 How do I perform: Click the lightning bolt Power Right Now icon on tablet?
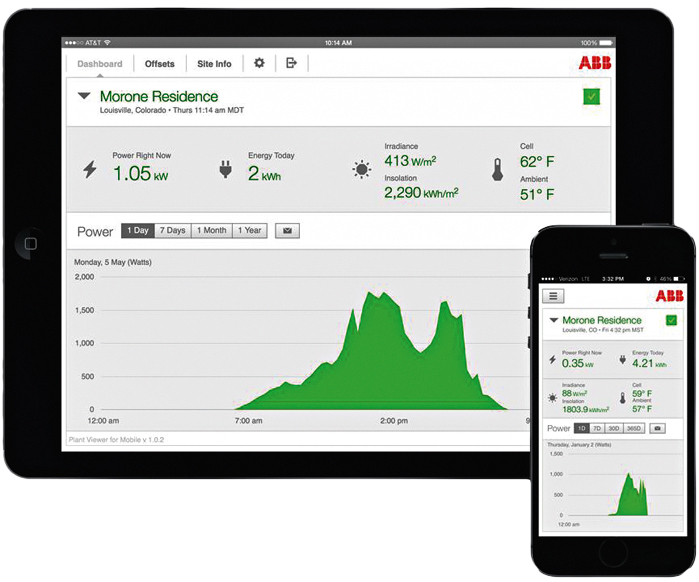90,169
